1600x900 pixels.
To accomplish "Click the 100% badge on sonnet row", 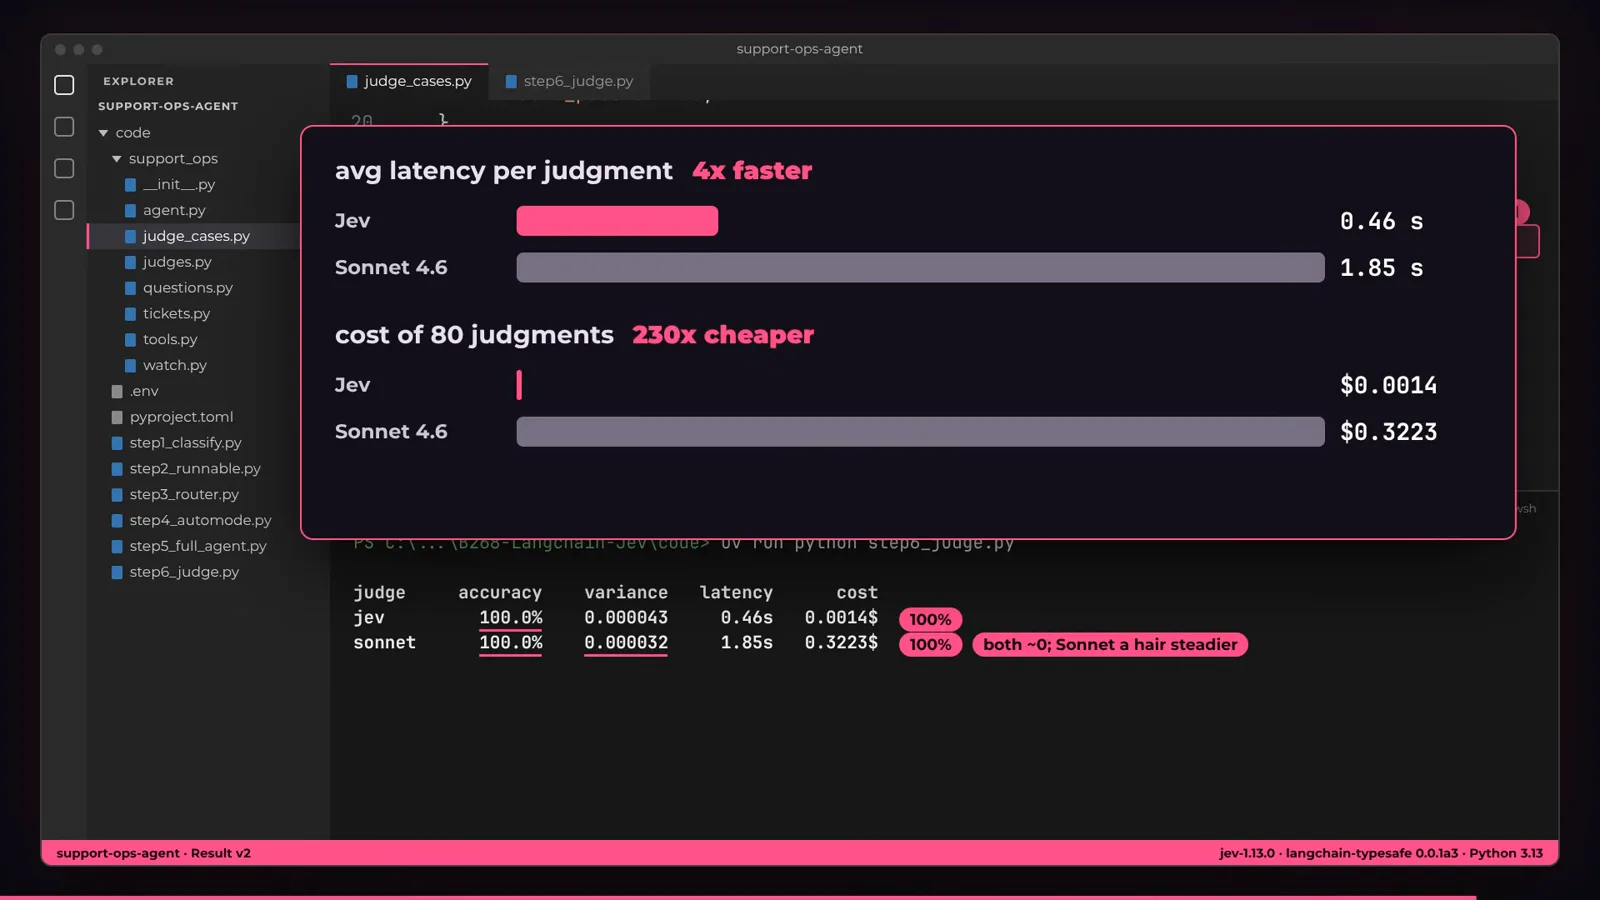I will click(x=930, y=645).
